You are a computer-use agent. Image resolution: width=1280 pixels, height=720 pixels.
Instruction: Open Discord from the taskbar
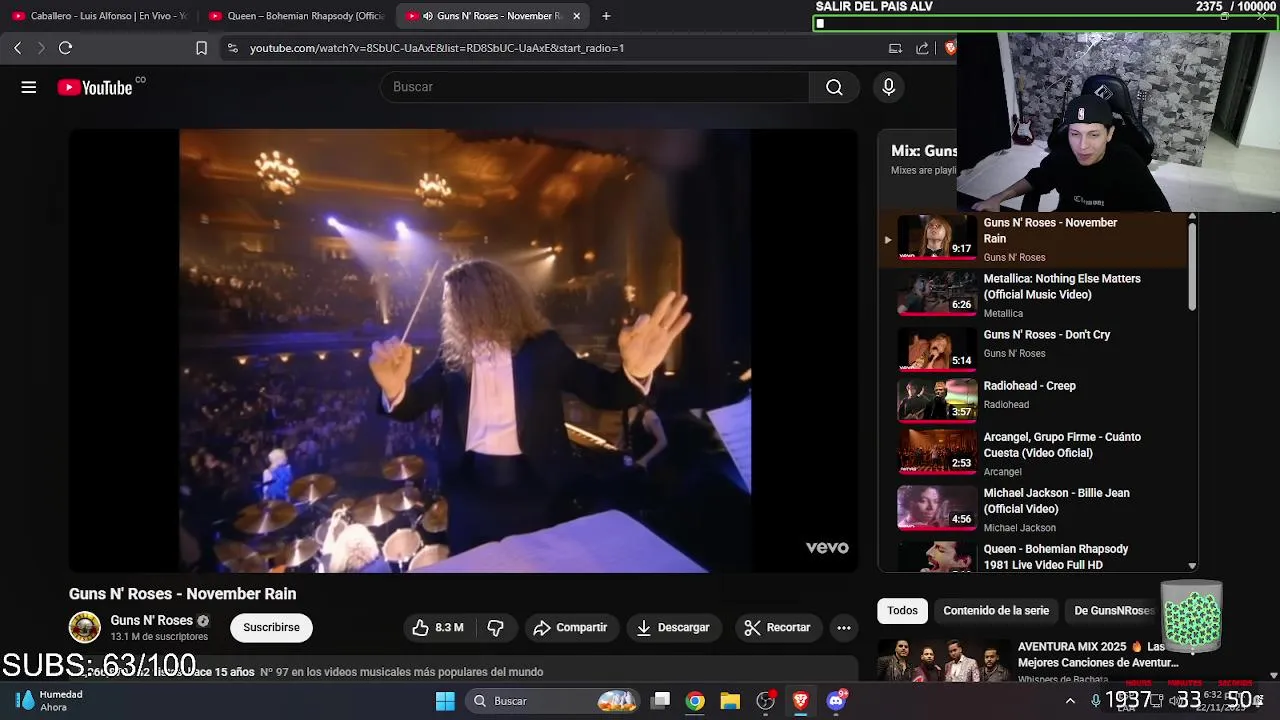[x=836, y=701]
